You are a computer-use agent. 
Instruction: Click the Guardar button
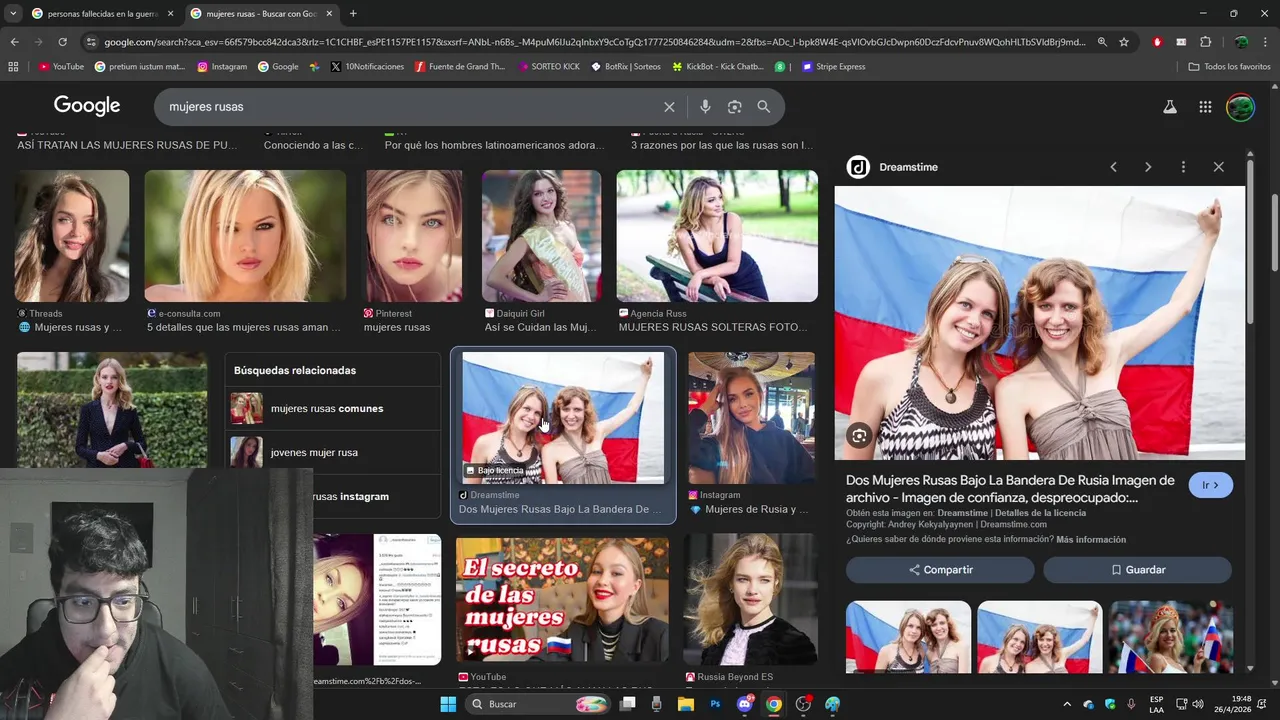1137,570
